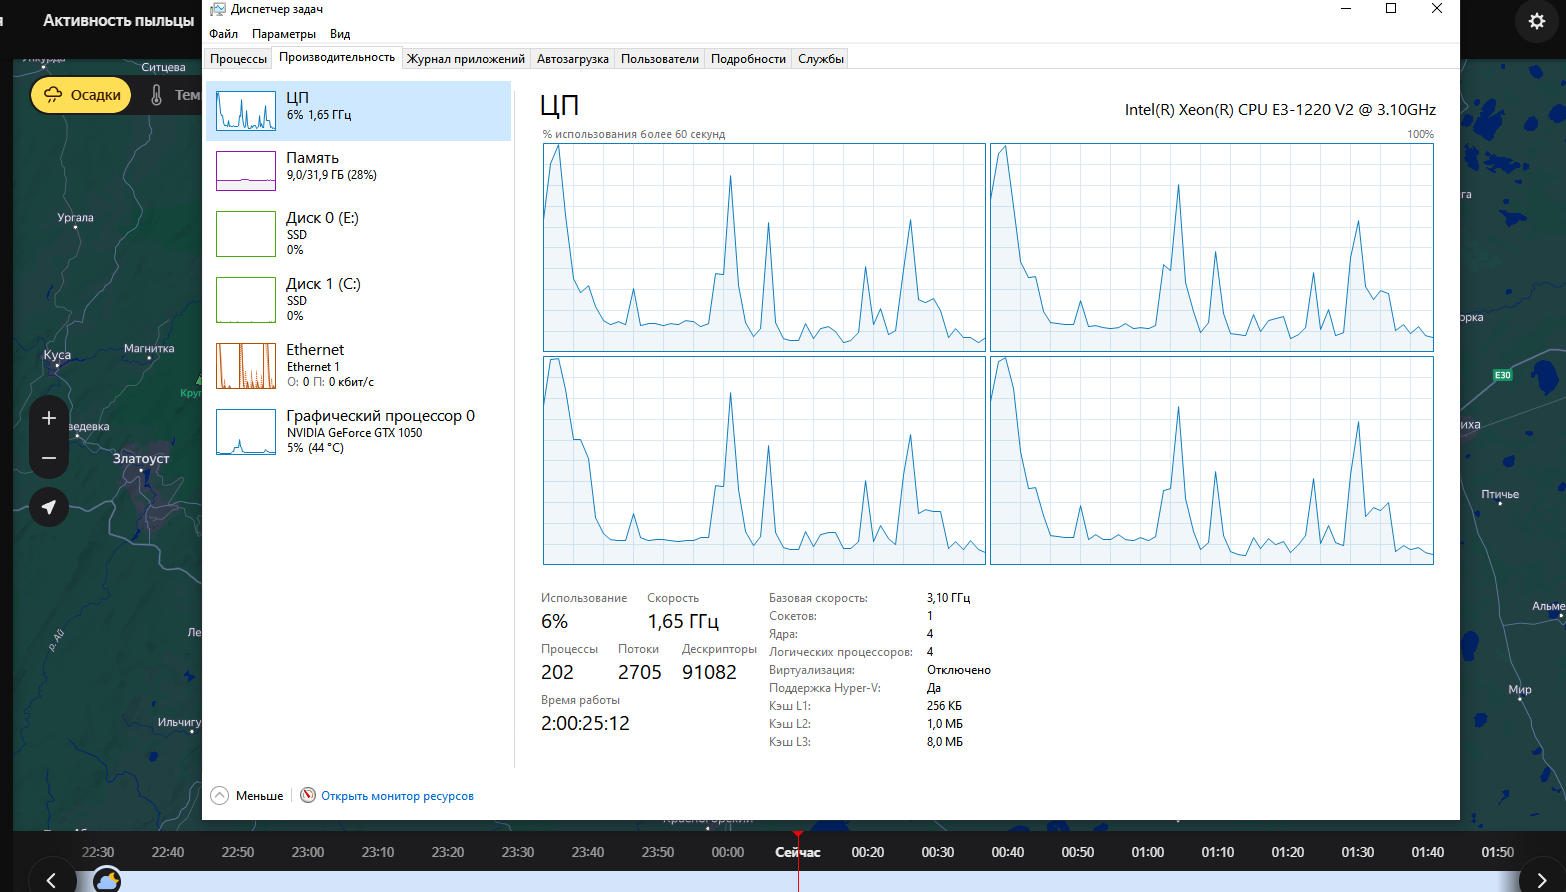Click the resource monitor icon
The height and width of the screenshot is (892, 1566).
pos(308,796)
